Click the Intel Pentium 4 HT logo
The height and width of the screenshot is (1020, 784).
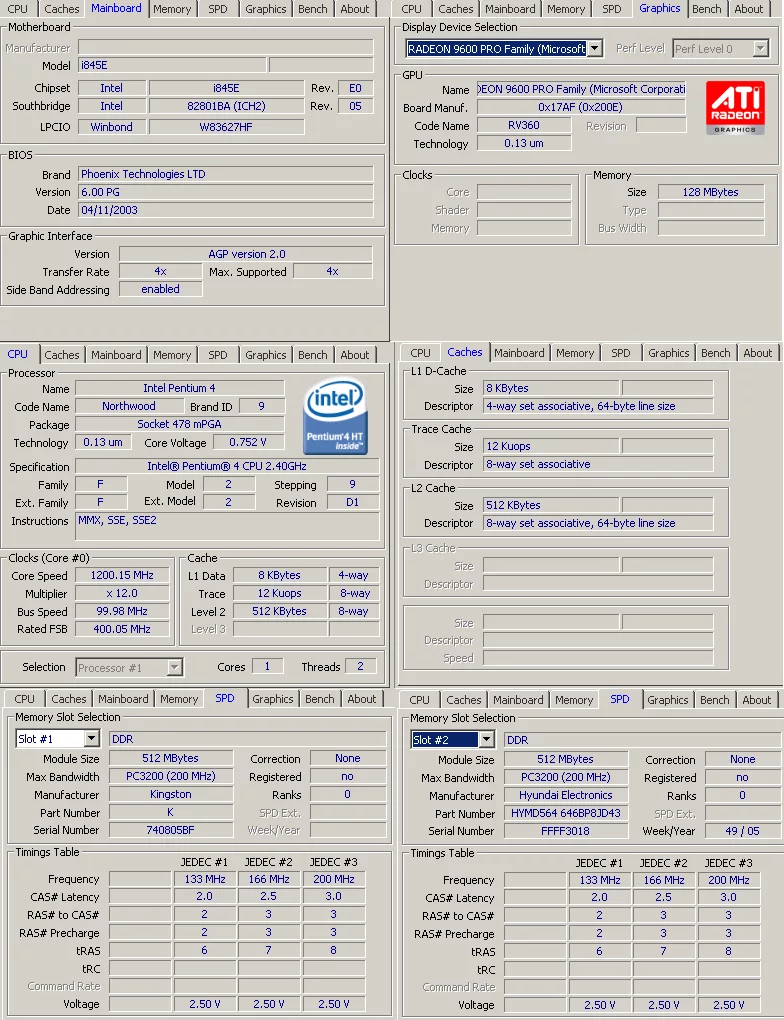coord(335,416)
